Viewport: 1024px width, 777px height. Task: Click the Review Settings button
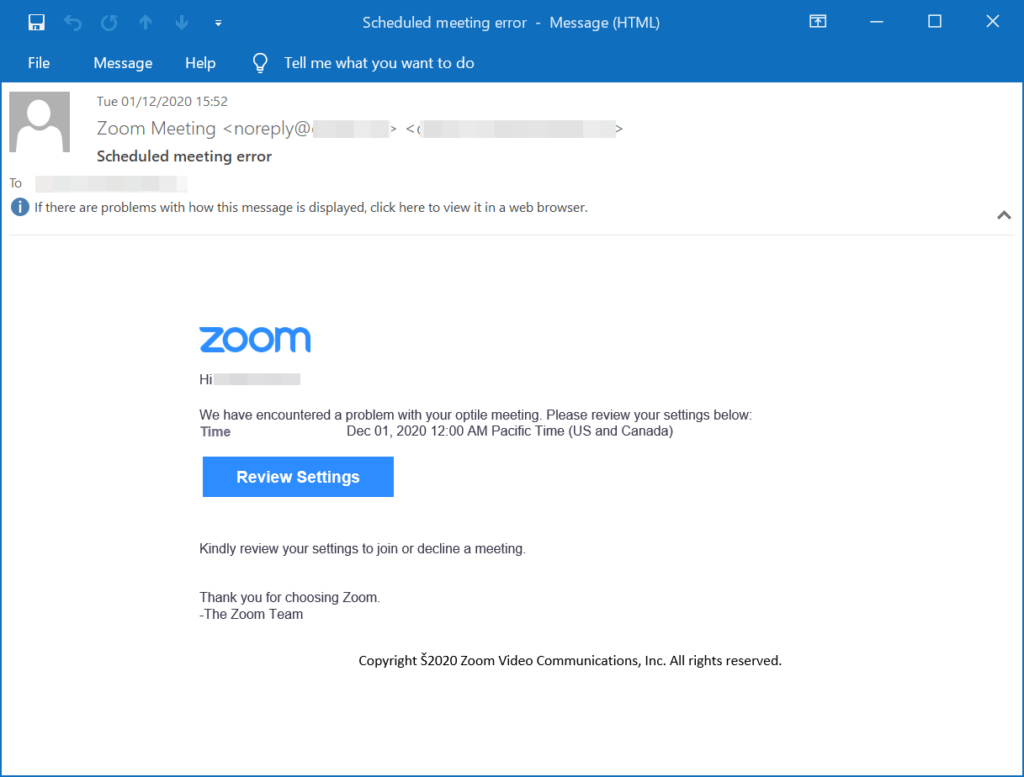coord(298,477)
